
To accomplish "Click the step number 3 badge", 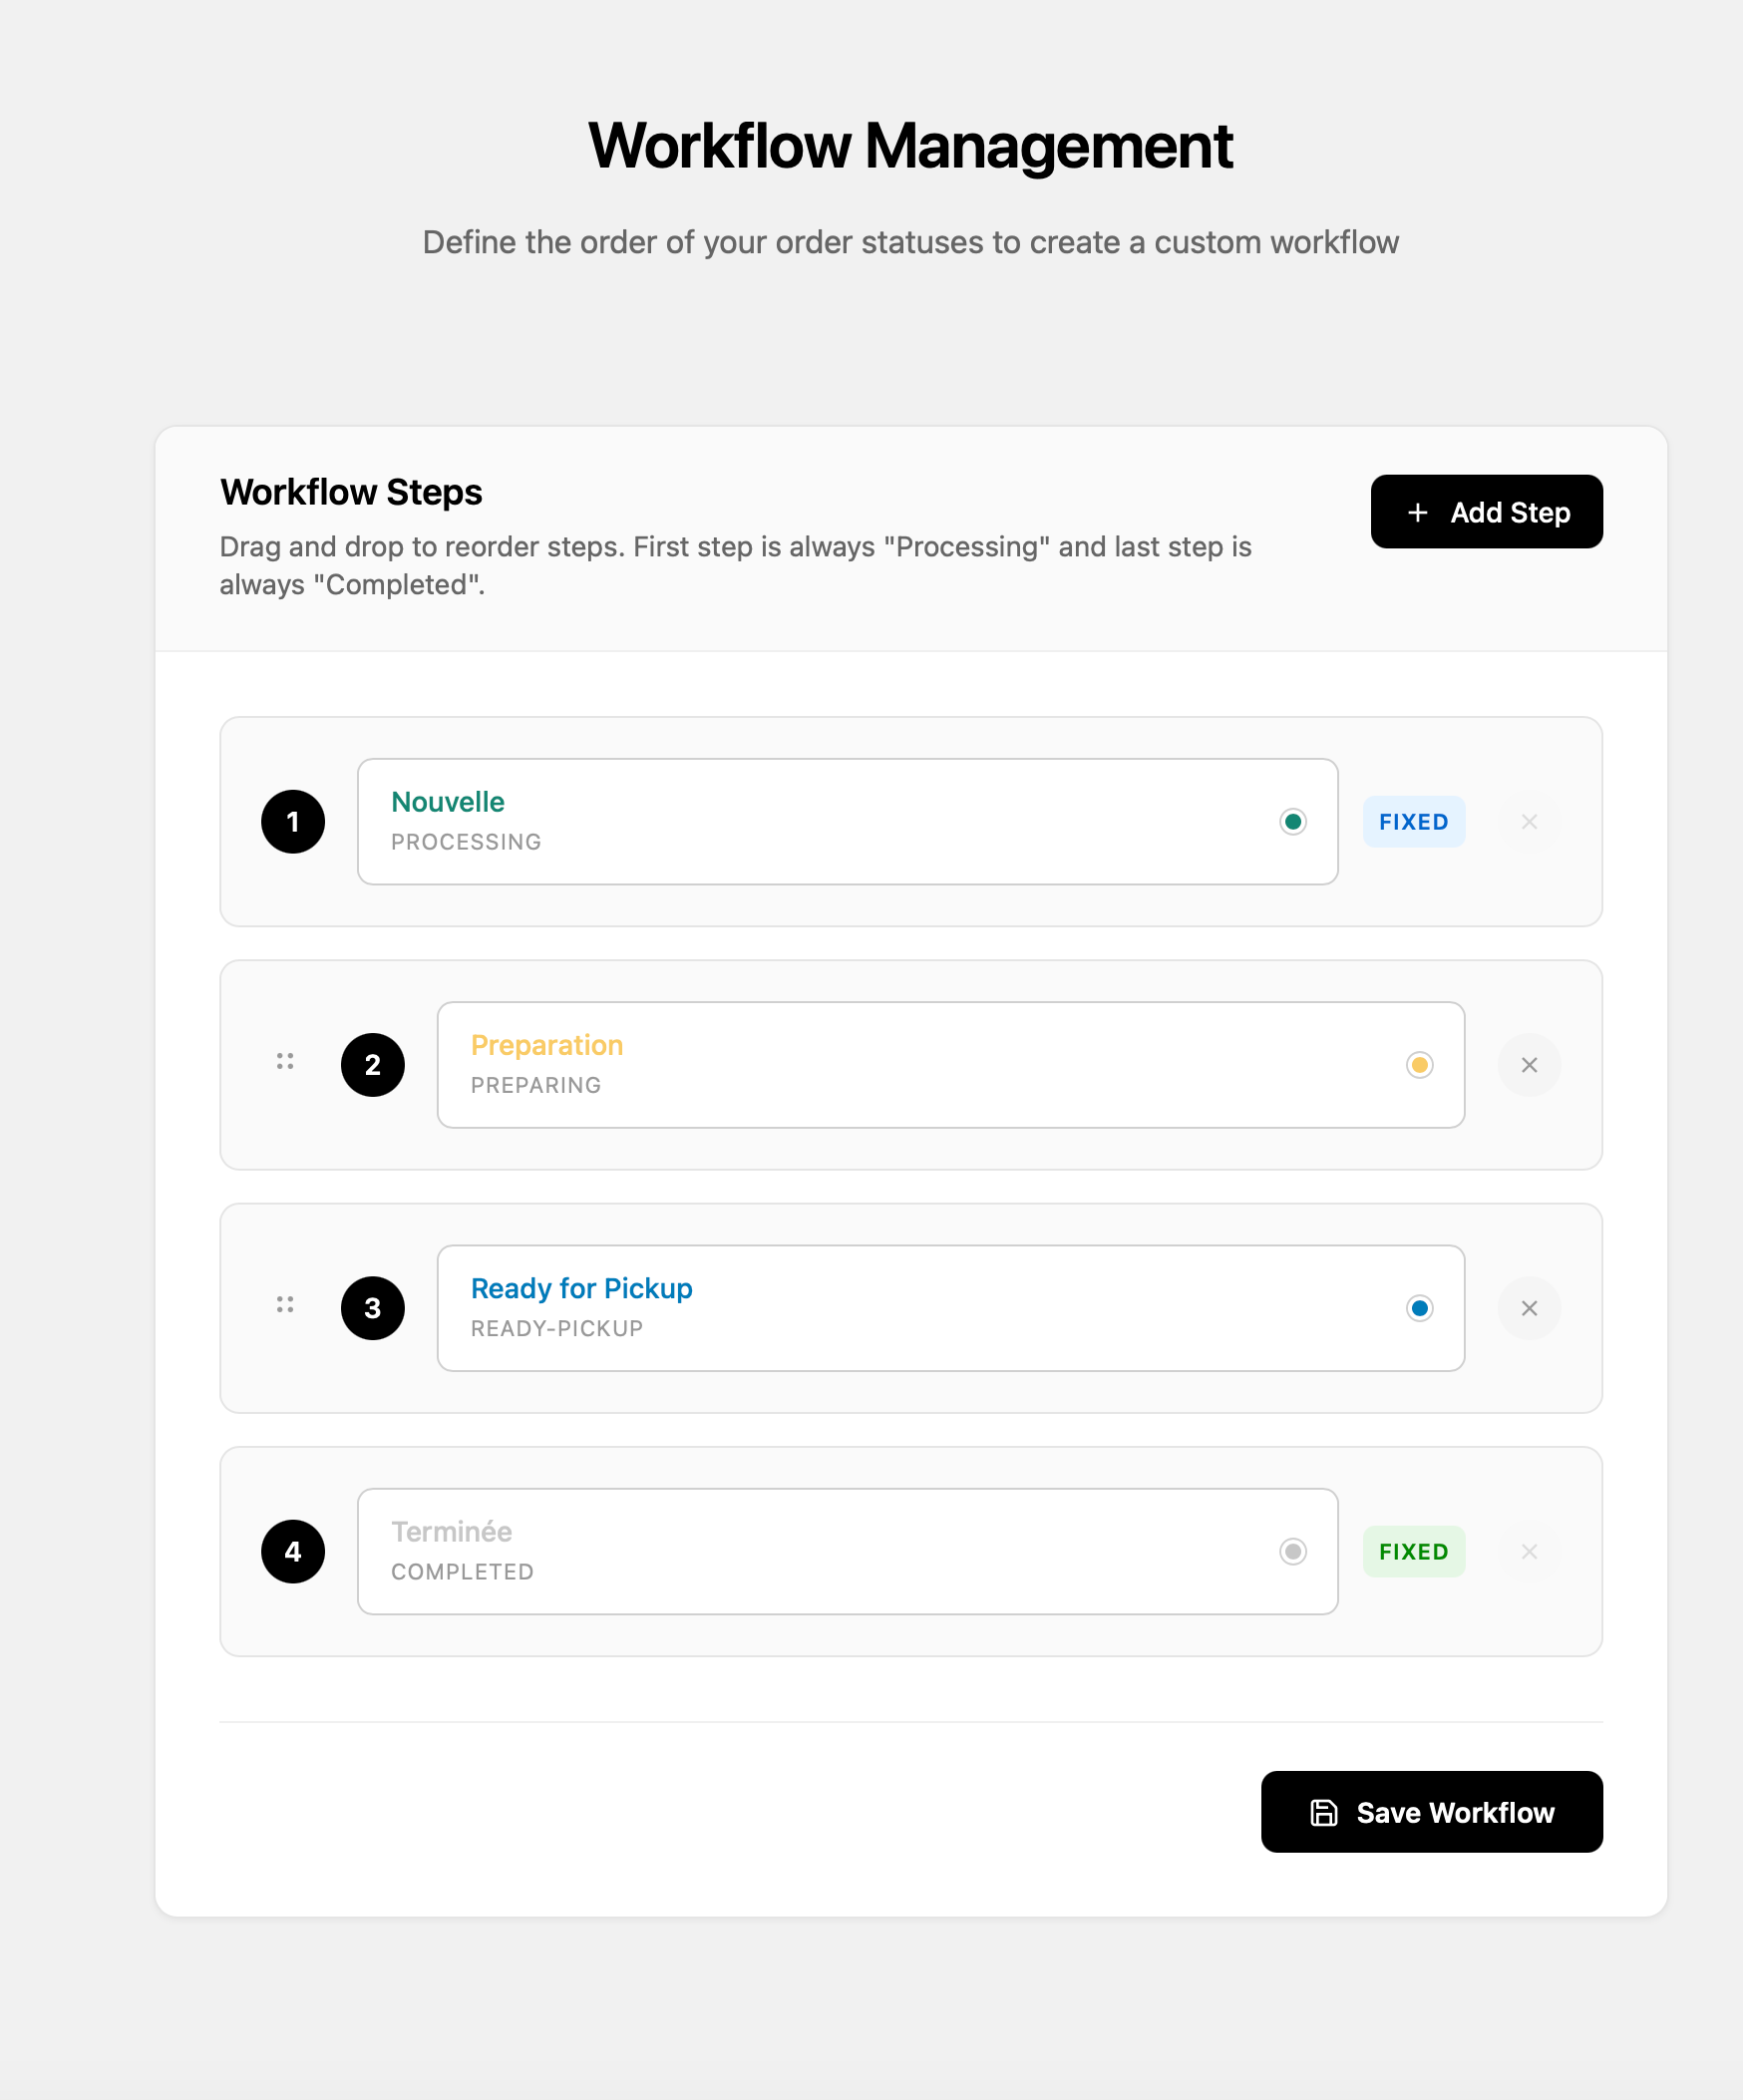I will 373,1308.
